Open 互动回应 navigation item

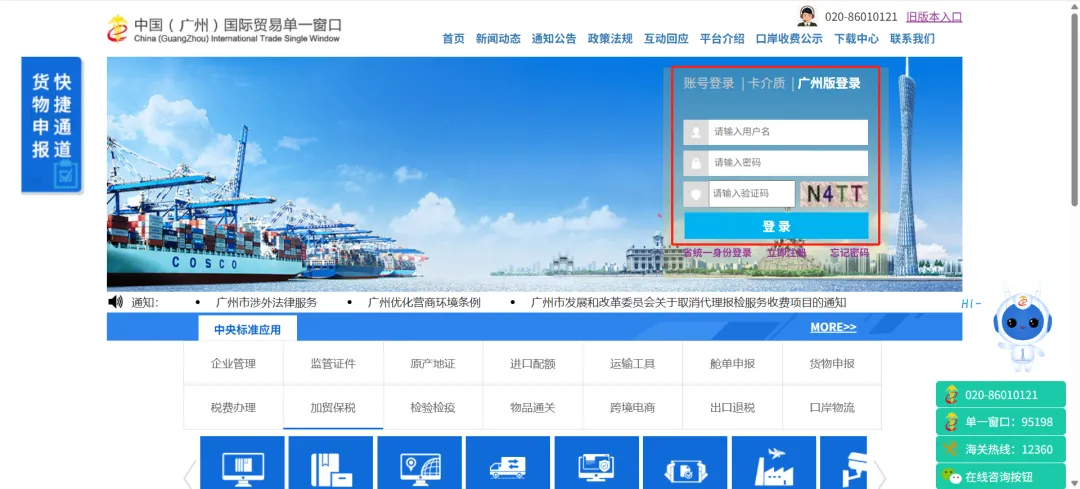coord(666,39)
